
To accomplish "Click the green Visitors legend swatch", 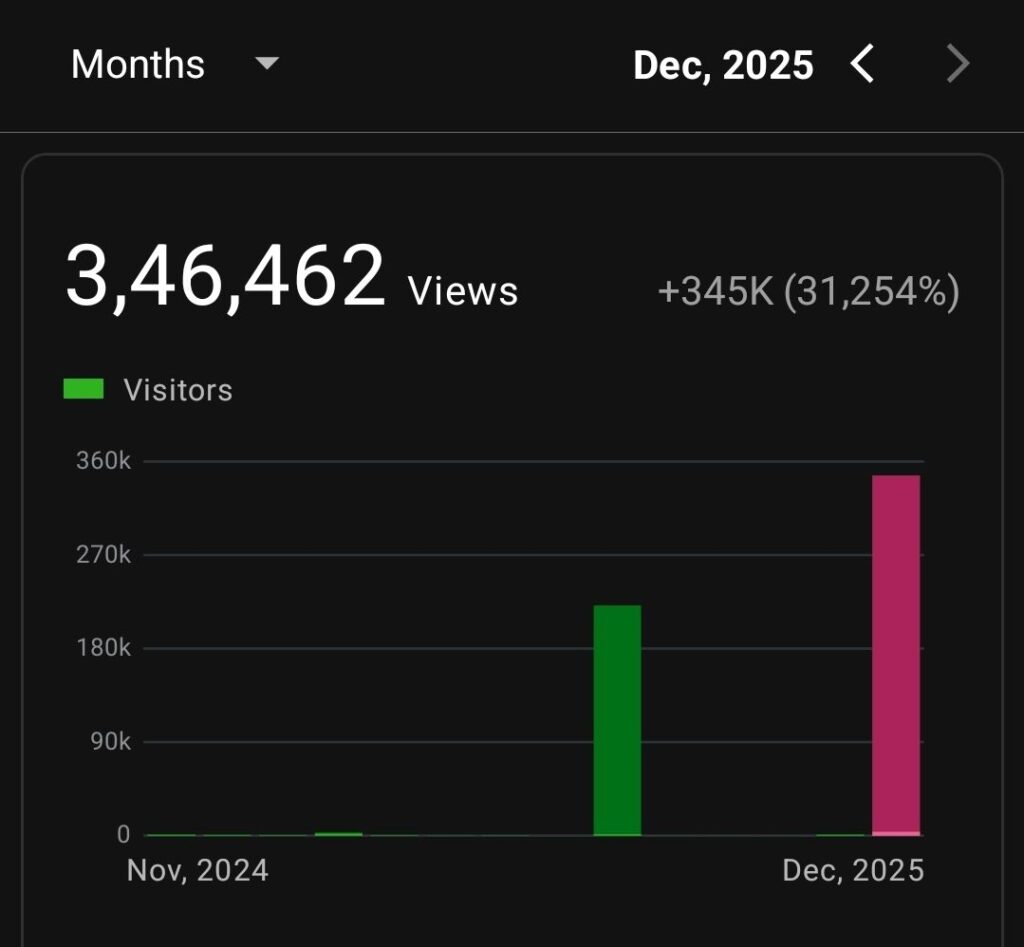I will point(83,389).
